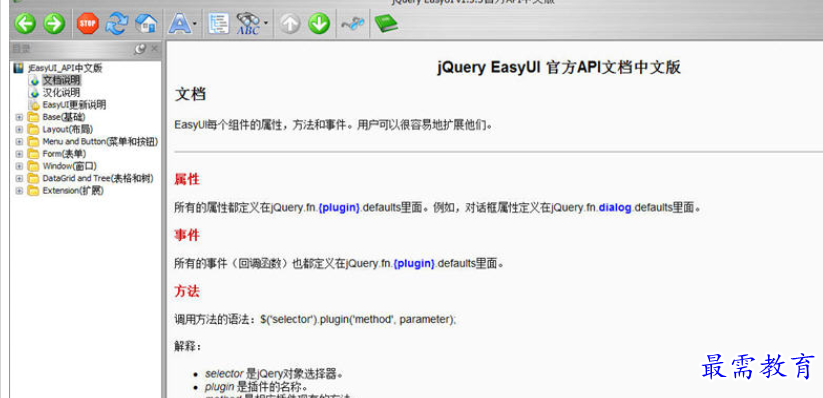Go to previous topic with gray up arrow

coord(290,23)
